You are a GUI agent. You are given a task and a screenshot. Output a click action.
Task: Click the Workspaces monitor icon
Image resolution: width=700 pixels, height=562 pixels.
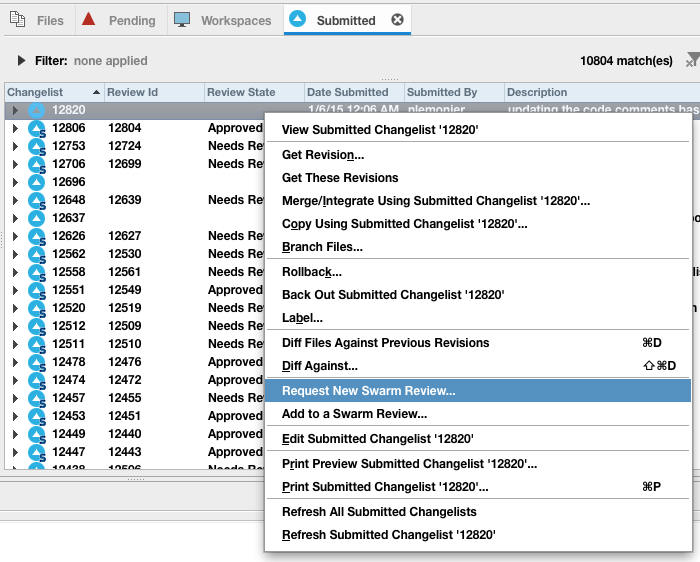pos(182,20)
